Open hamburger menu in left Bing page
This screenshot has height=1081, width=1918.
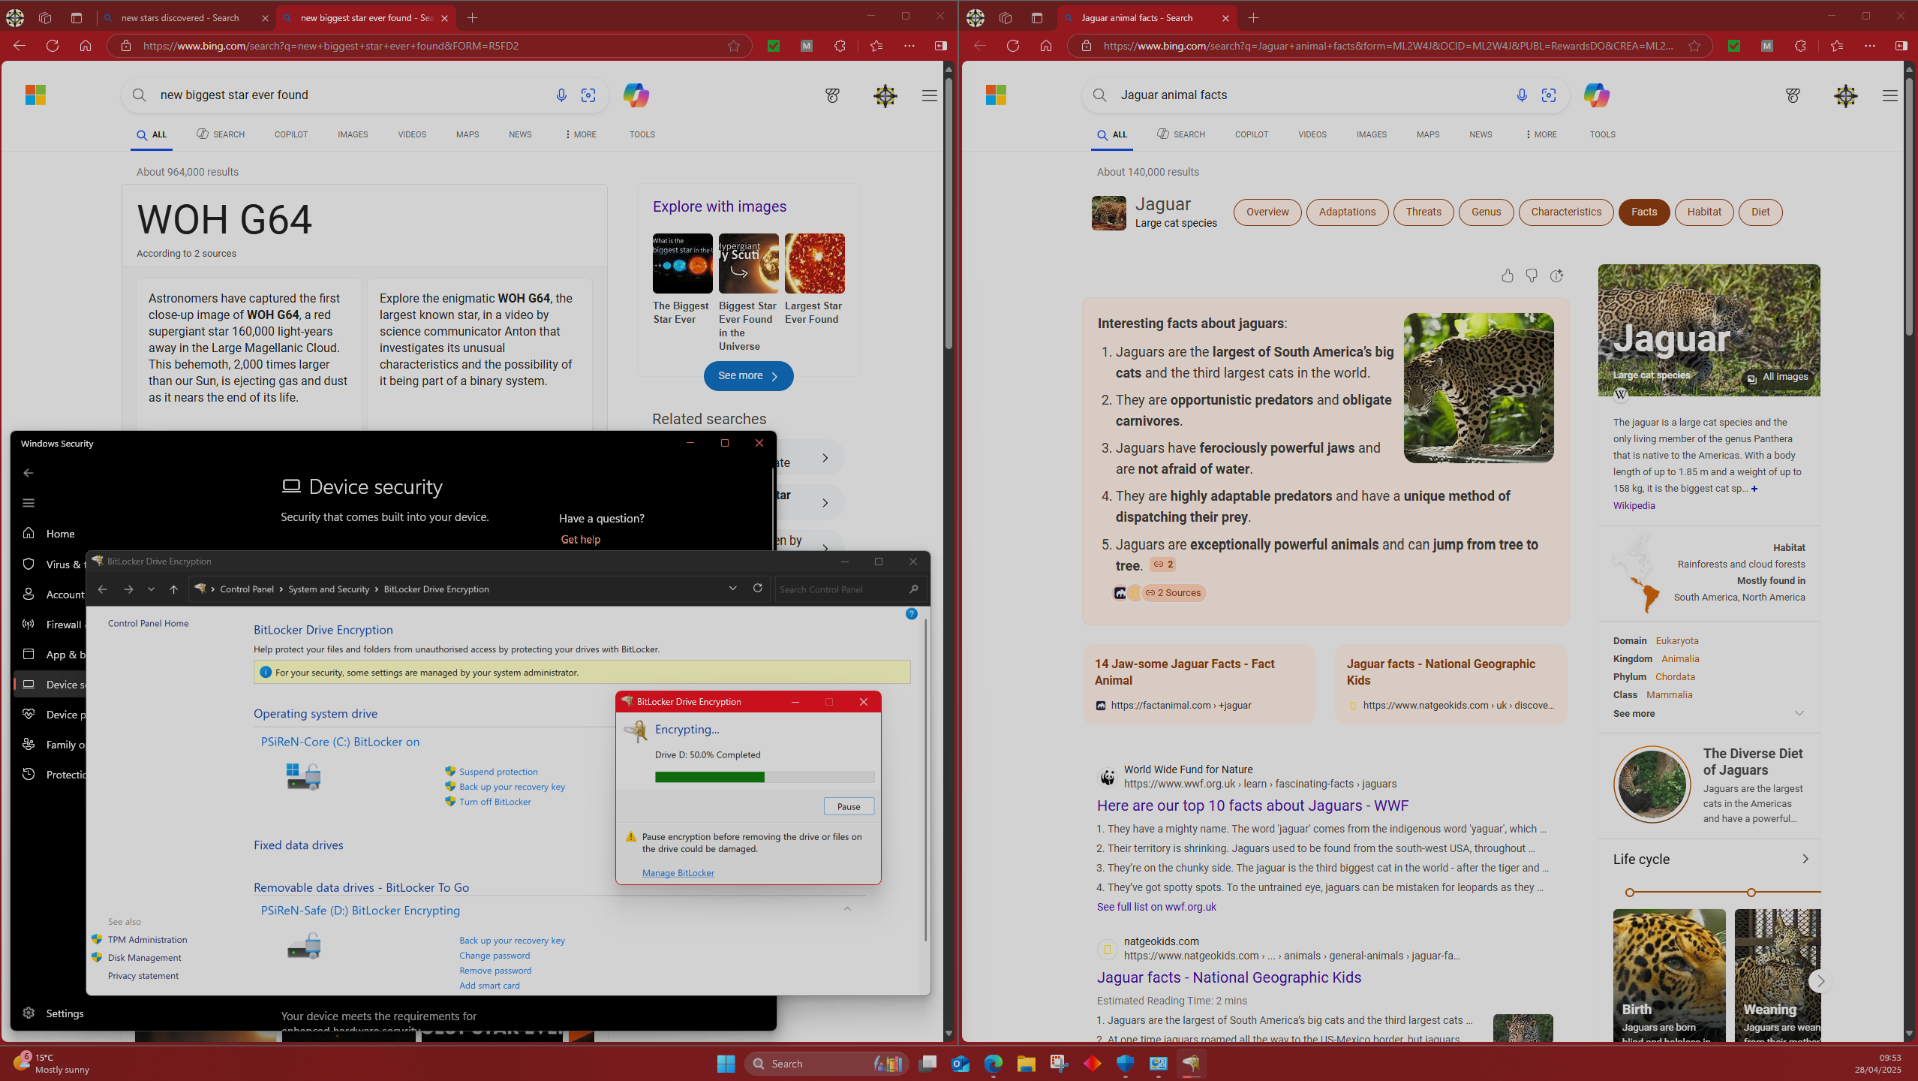pos(929,95)
